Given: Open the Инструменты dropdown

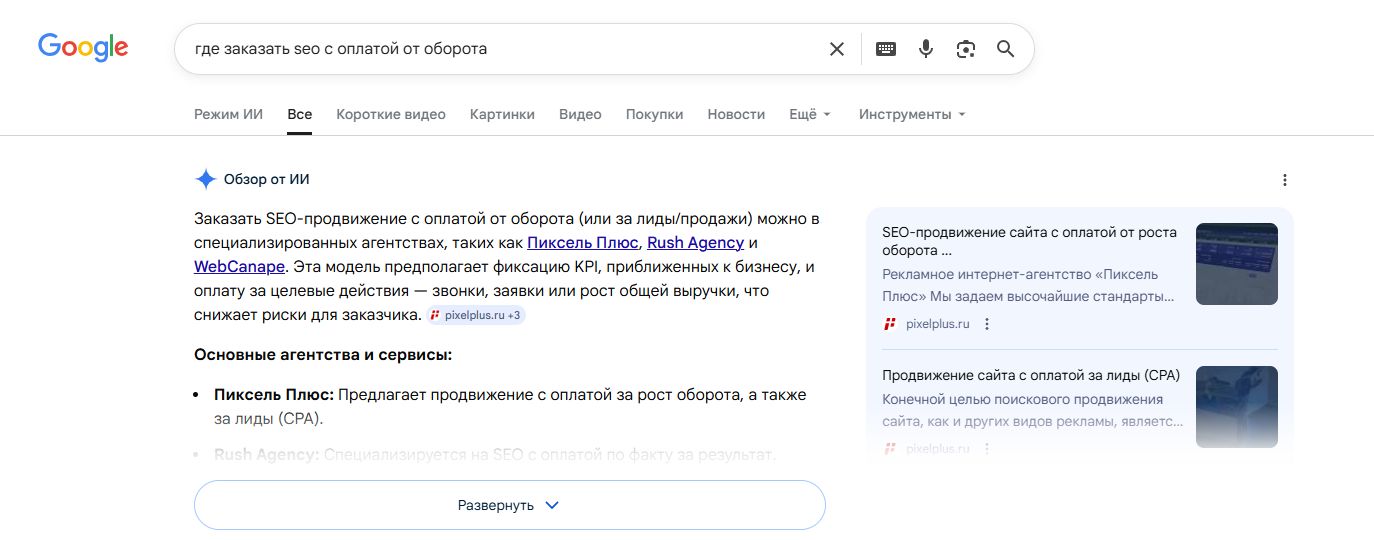Looking at the screenshot, I should coord(911,114).
